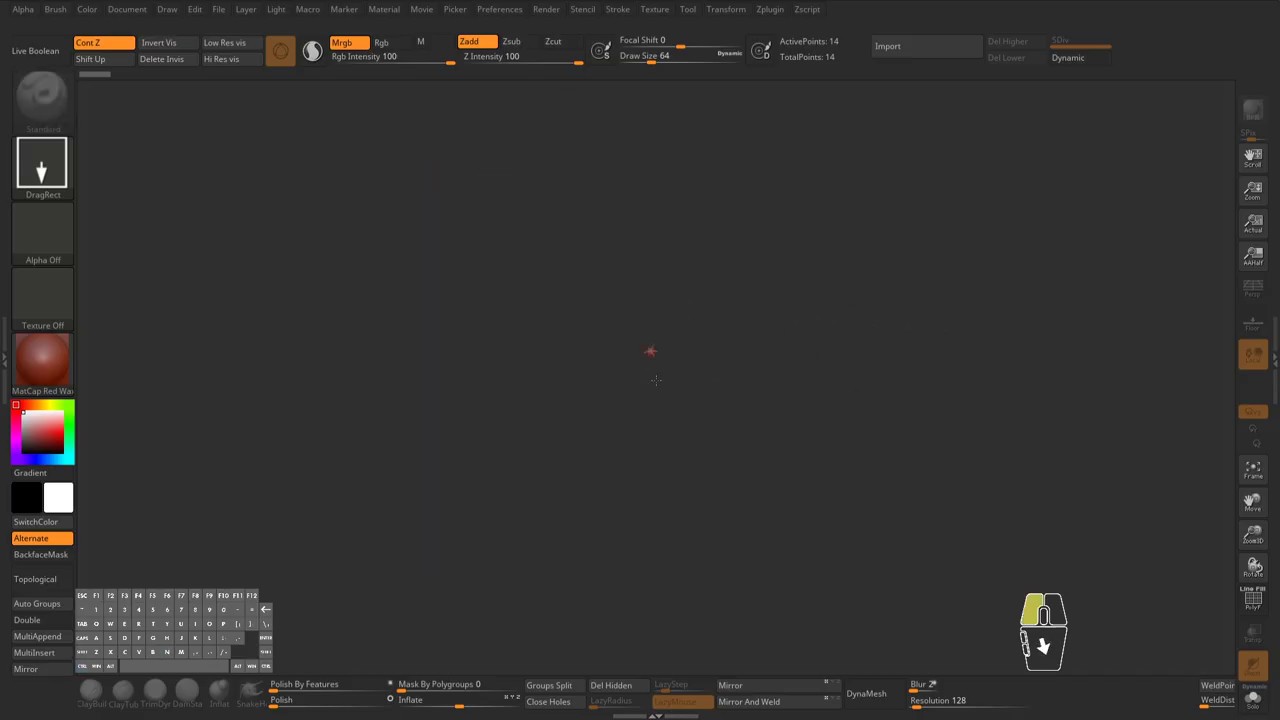Open the Stroke menu
The width and height of the screenshot is (1280, 720).
(618, 9)
